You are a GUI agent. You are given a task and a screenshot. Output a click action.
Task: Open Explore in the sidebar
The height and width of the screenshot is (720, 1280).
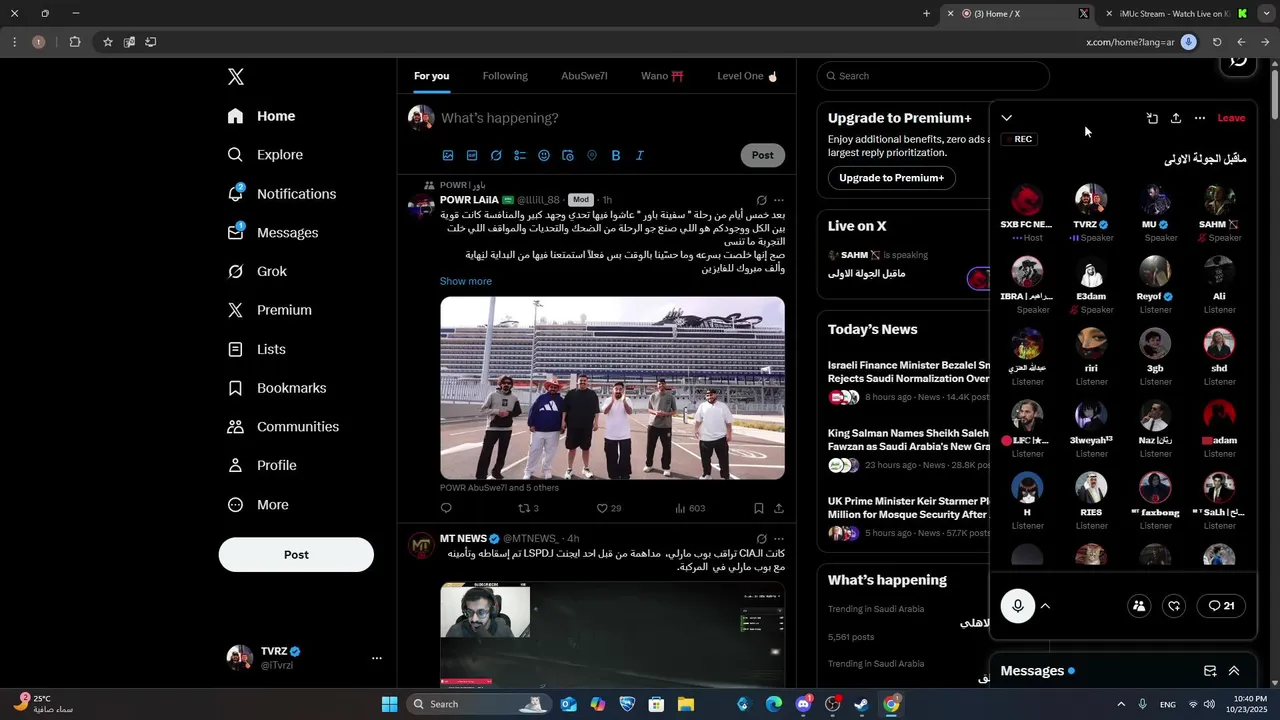266,155
